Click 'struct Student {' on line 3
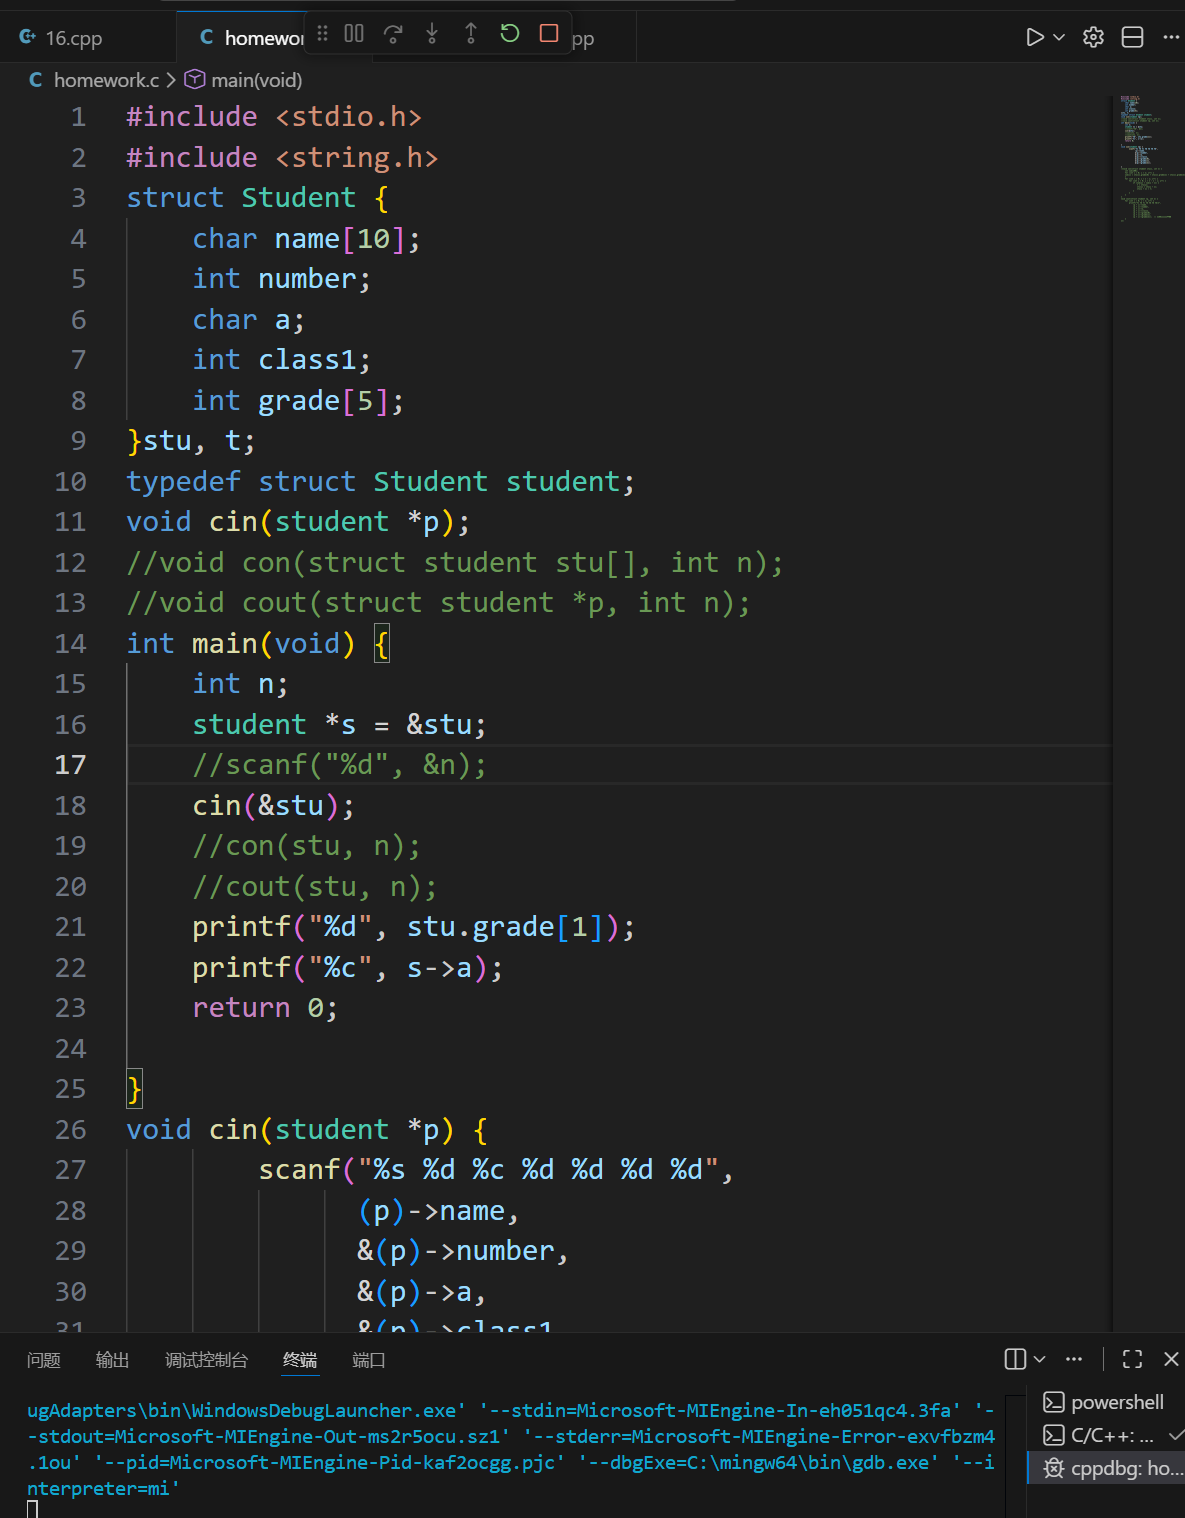The height and width of the screenshot is (1518, 1185). click(257, 198)
